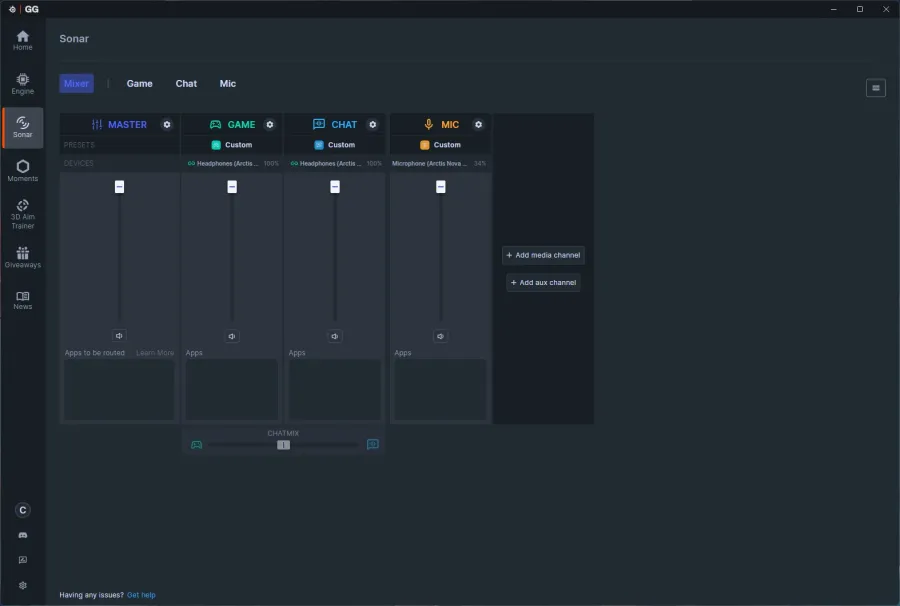Viewport: 900px width, 606px height.
Task: Open Discord icon in lower sidebar
Action: click(x=22, y=535)
